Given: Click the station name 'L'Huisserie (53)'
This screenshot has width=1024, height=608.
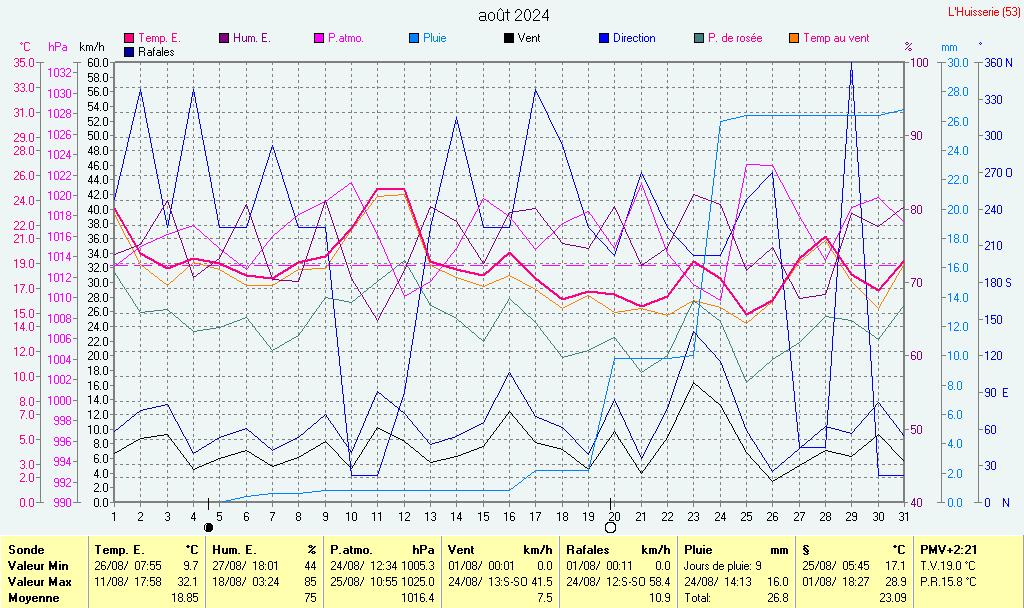Looking at the screenshot, I should (x=984, y=12).
